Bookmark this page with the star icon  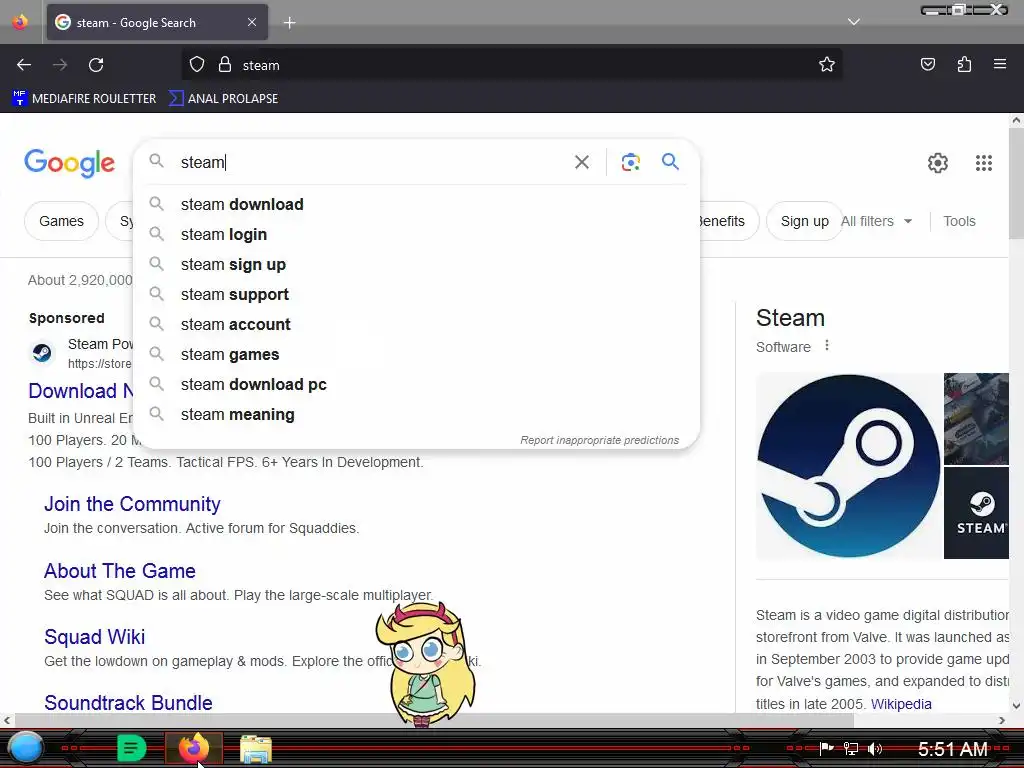pos(827,65)
